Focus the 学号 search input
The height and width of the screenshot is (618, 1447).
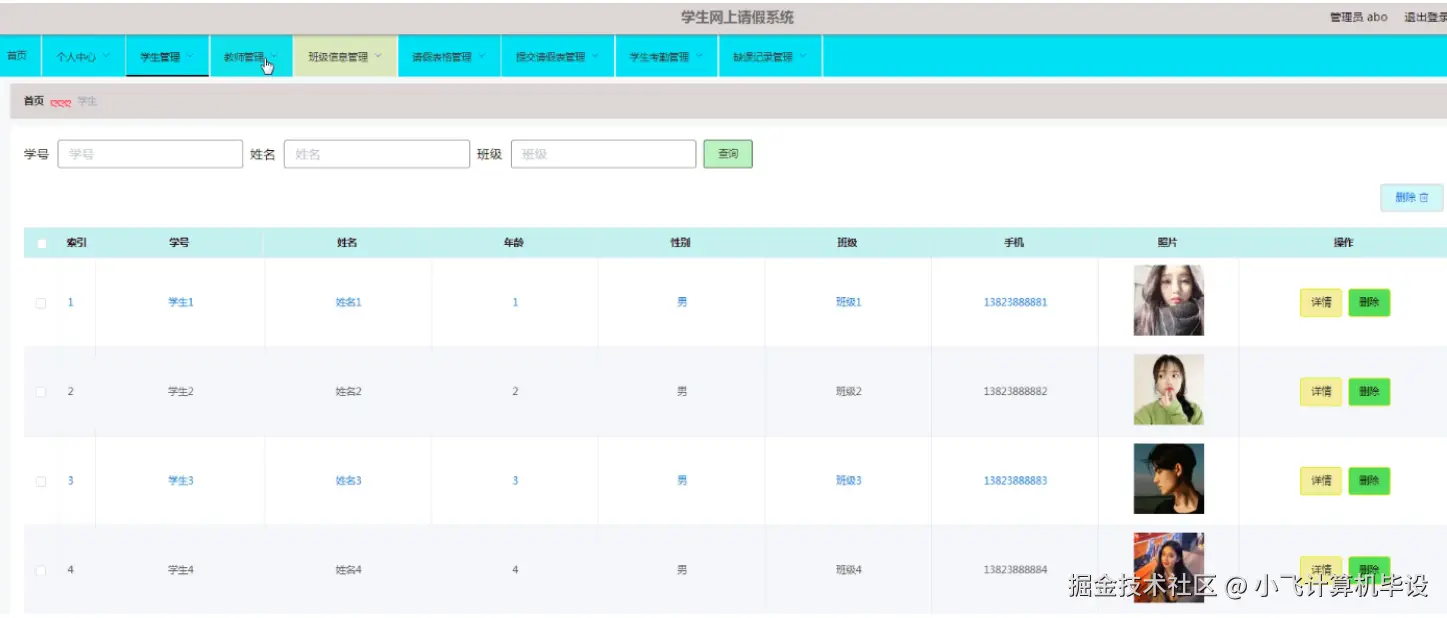pyautogui.click(x=150, y=154)
